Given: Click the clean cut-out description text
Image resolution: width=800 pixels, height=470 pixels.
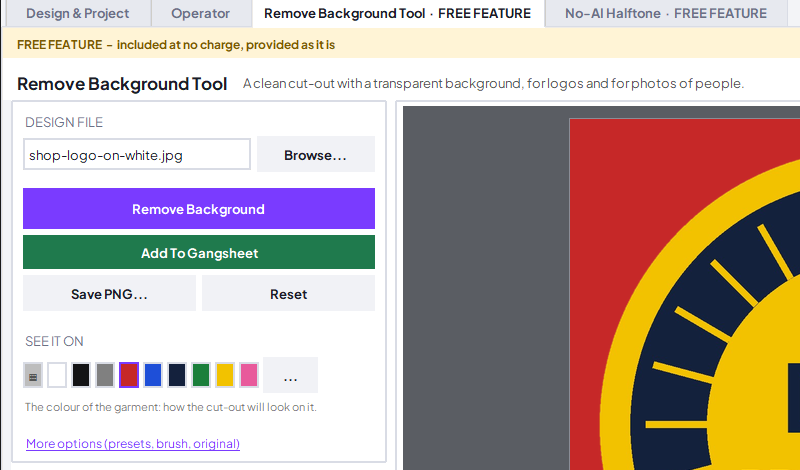Looking at the screenshot, I should (x=493, y=84).
